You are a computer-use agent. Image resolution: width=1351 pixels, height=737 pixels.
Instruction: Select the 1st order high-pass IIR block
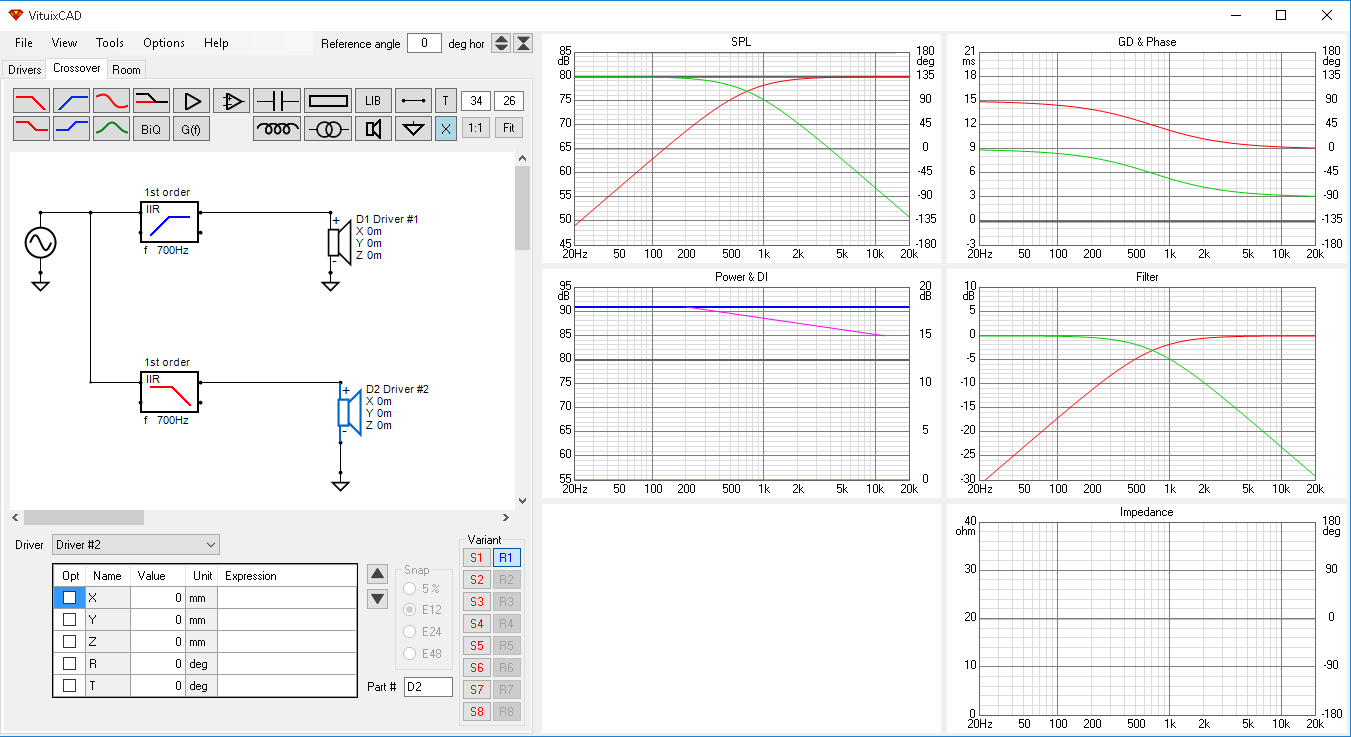[x=169, y=222]
